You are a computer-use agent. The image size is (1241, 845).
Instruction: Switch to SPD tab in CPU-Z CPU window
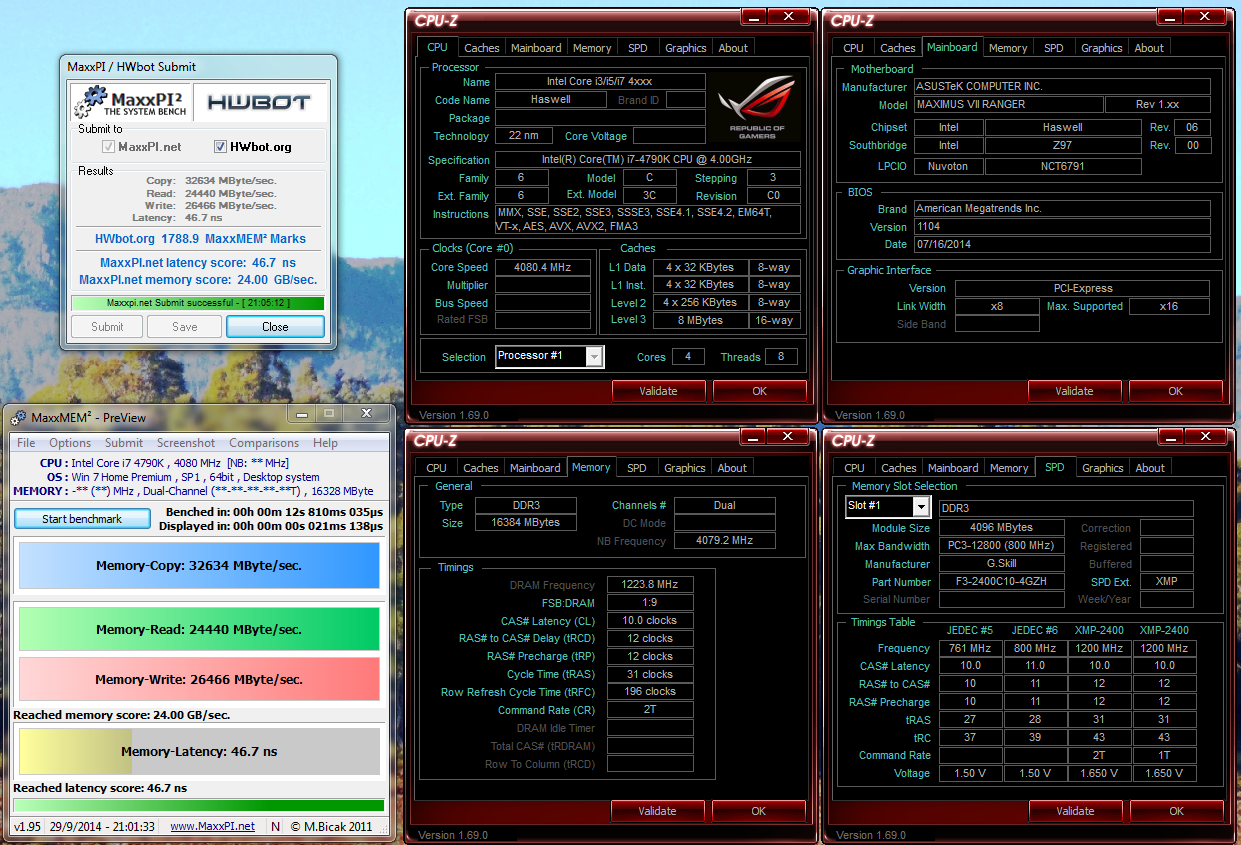(x=638, y=48)
